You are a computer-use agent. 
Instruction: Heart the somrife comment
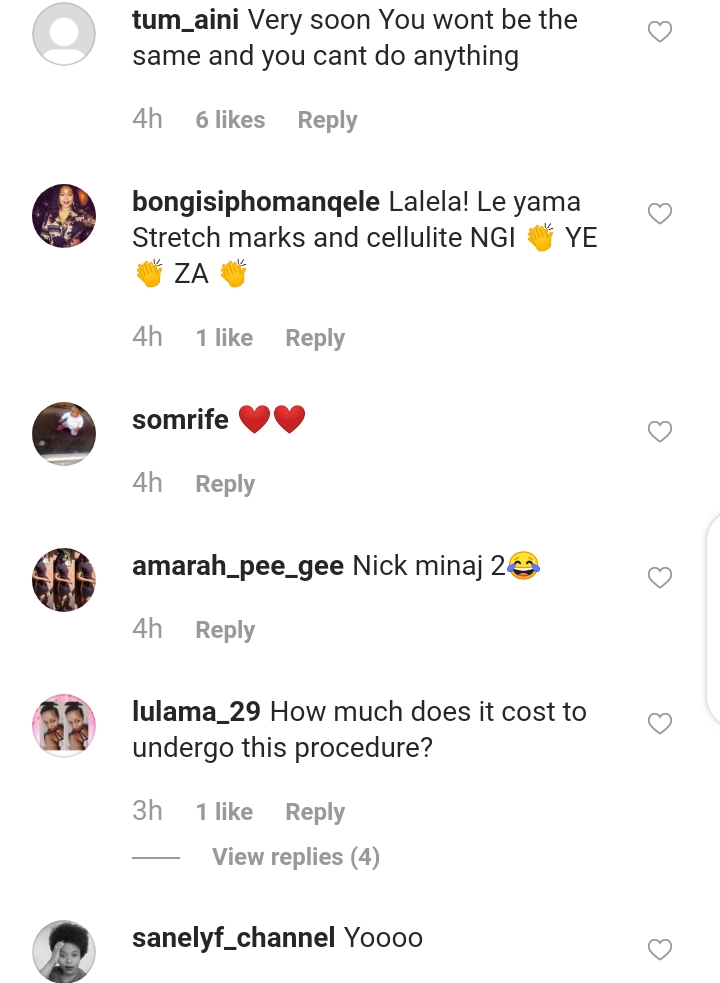(660, 432)
